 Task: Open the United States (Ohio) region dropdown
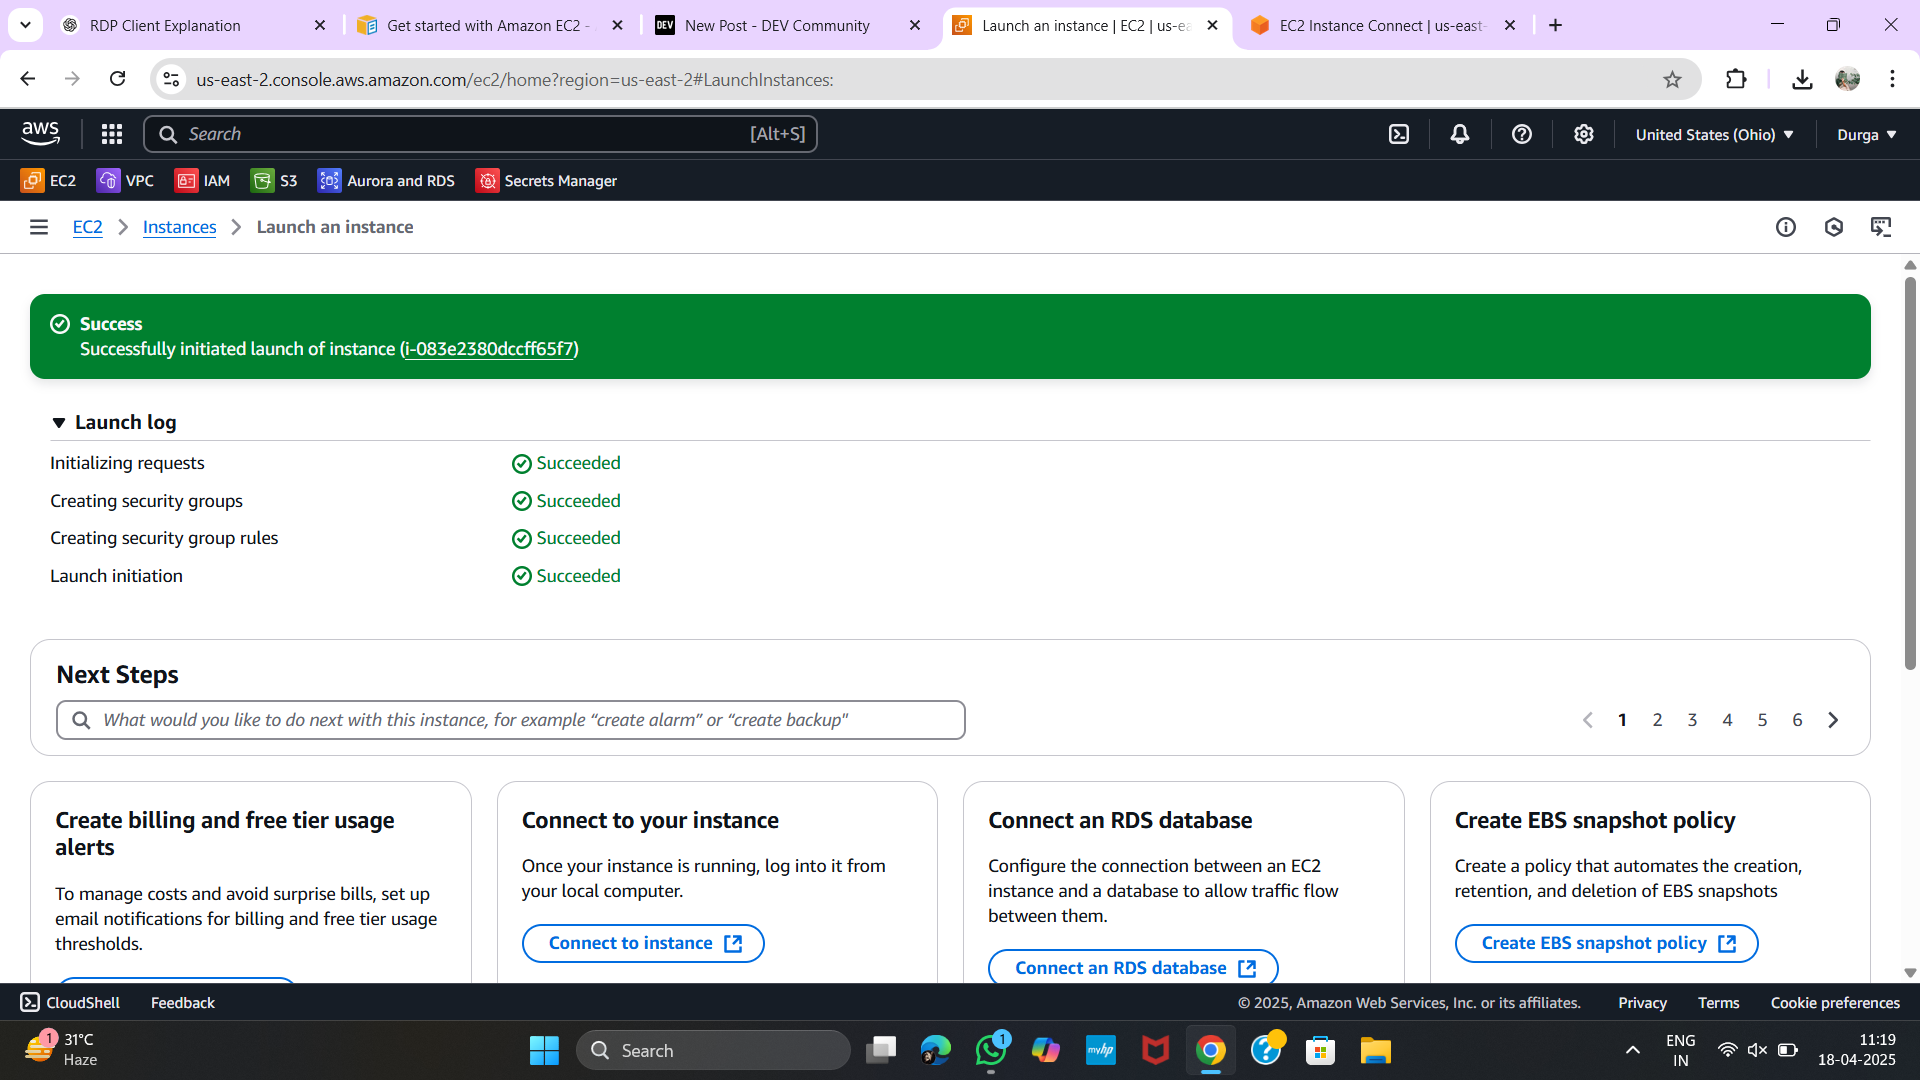click(1714, 134)
